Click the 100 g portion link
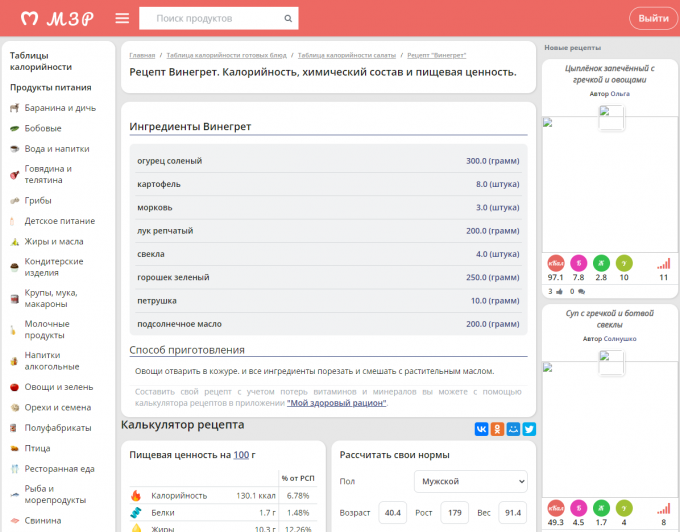Viewport: 680px width, 532px height. (240, 455)
